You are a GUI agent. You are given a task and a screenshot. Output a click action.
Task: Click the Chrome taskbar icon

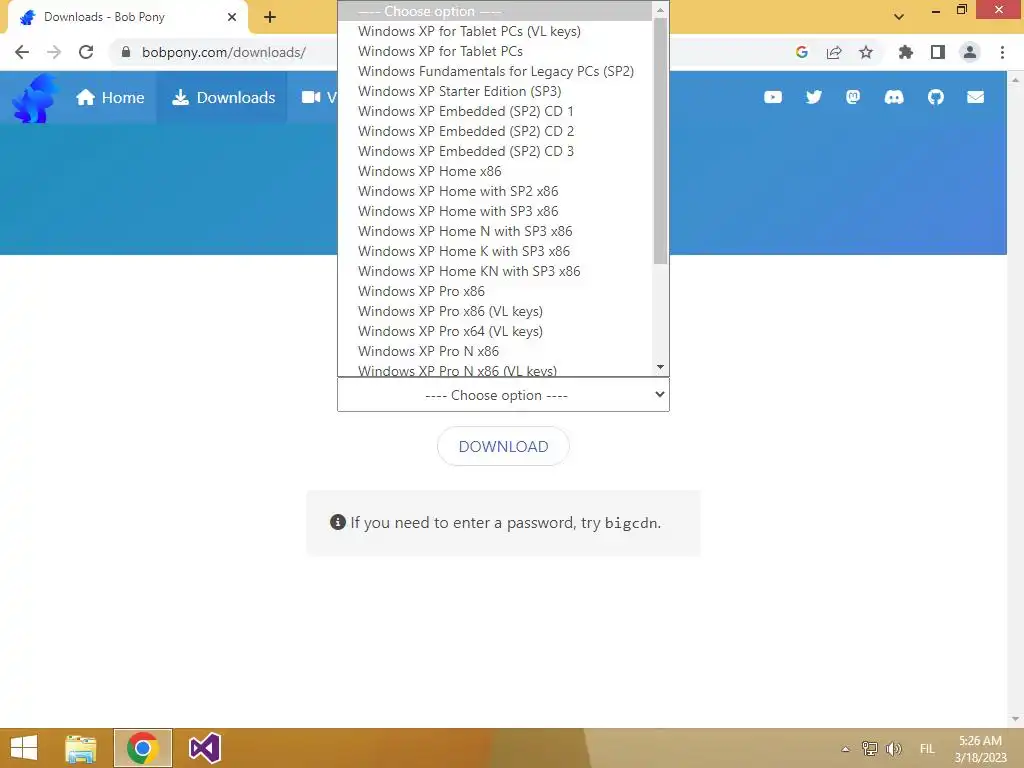pos(142,748)
